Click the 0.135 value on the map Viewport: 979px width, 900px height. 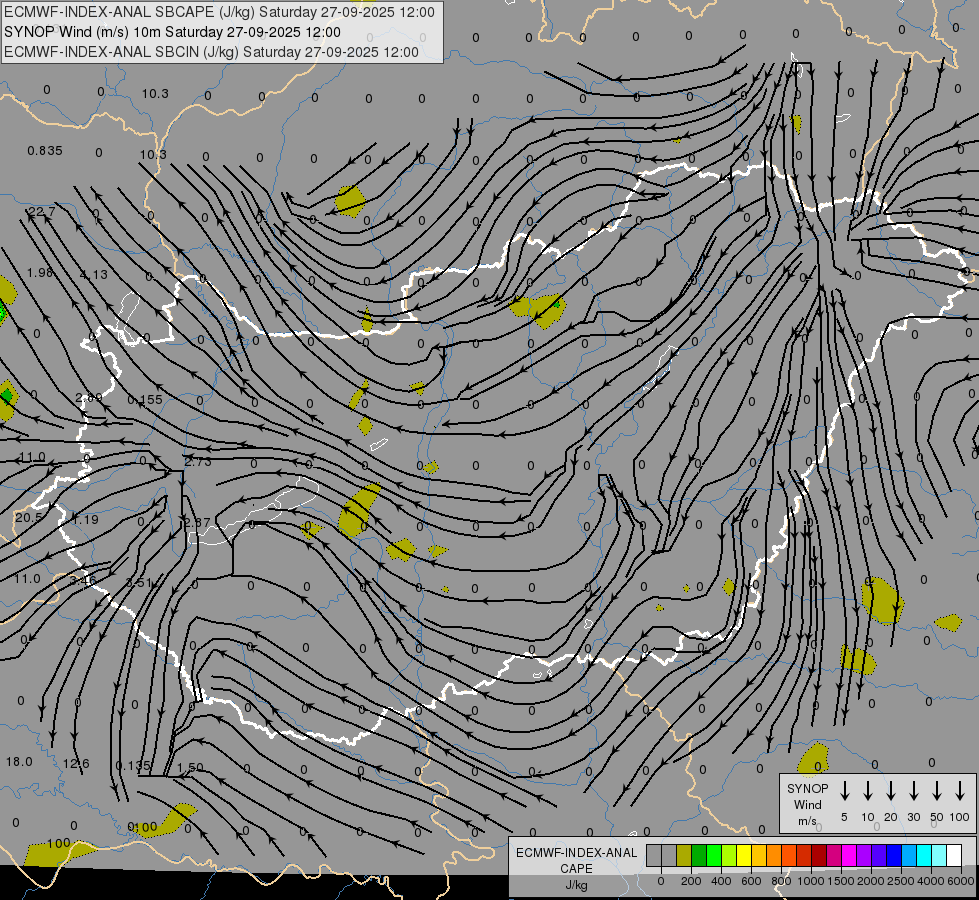click(x=133, y=765)
